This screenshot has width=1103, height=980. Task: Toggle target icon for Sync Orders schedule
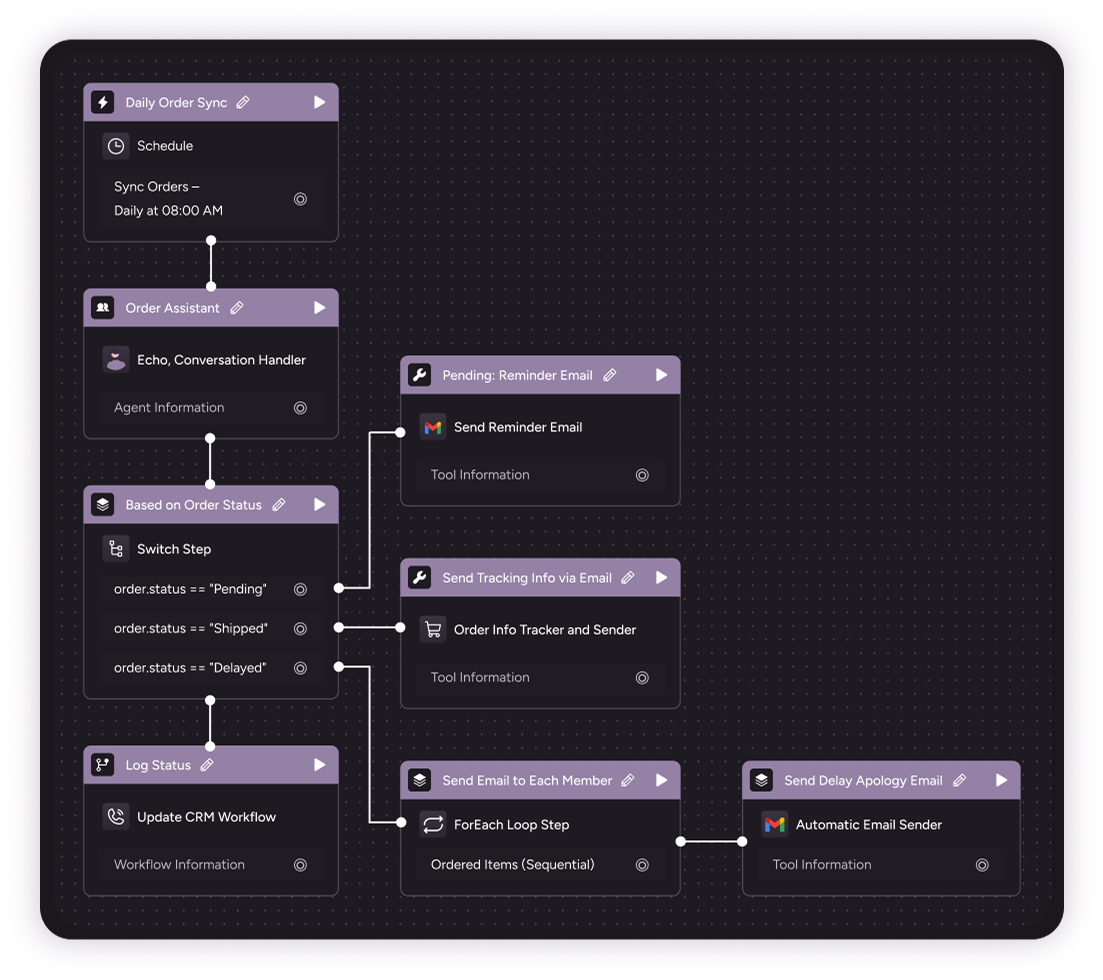point(300,199)
